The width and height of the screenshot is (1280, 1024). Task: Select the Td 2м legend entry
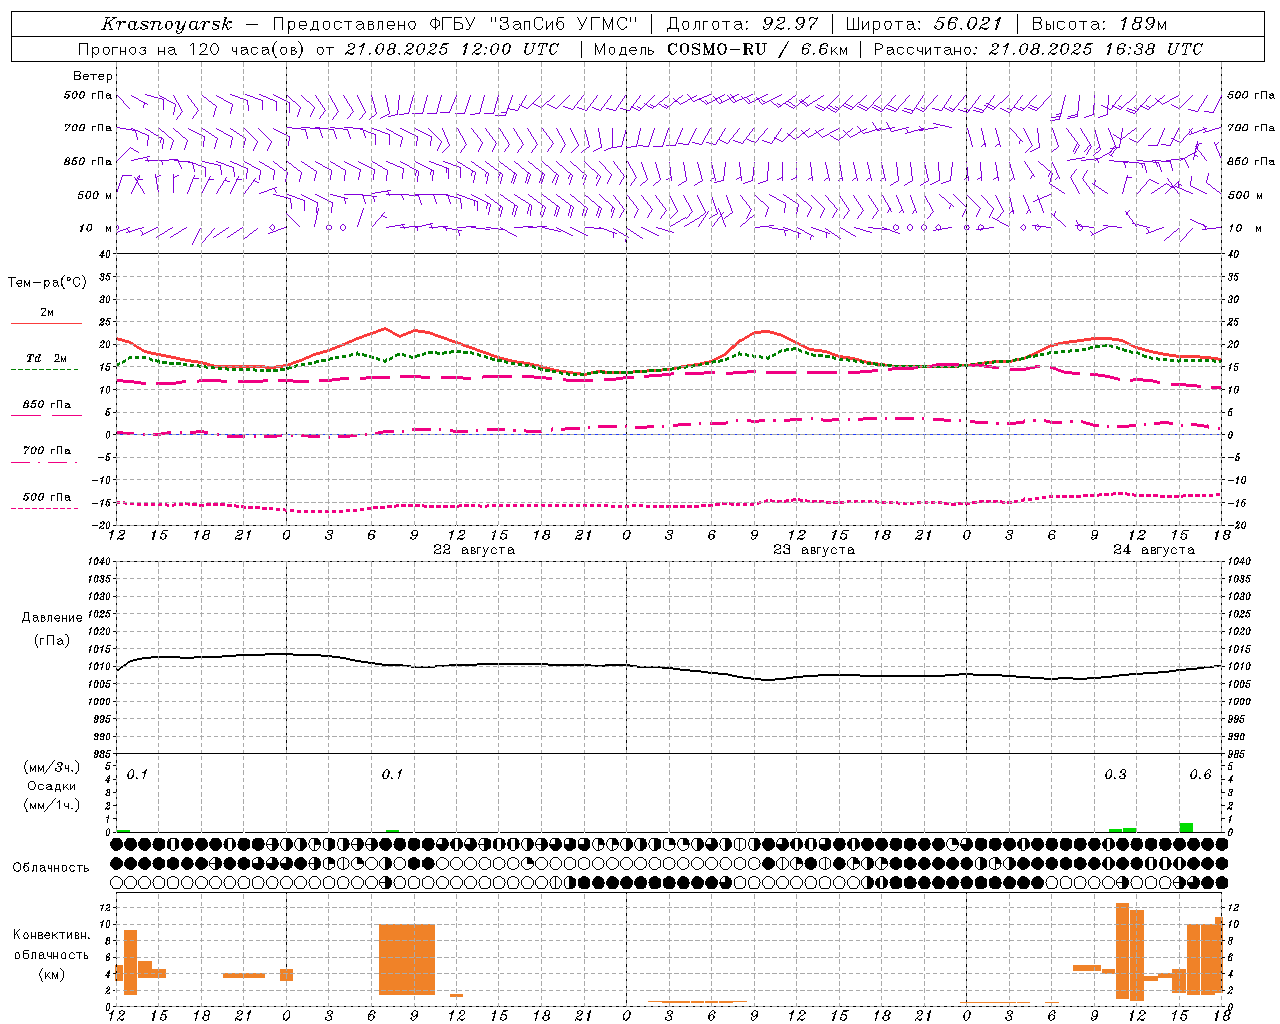point(46,358)
